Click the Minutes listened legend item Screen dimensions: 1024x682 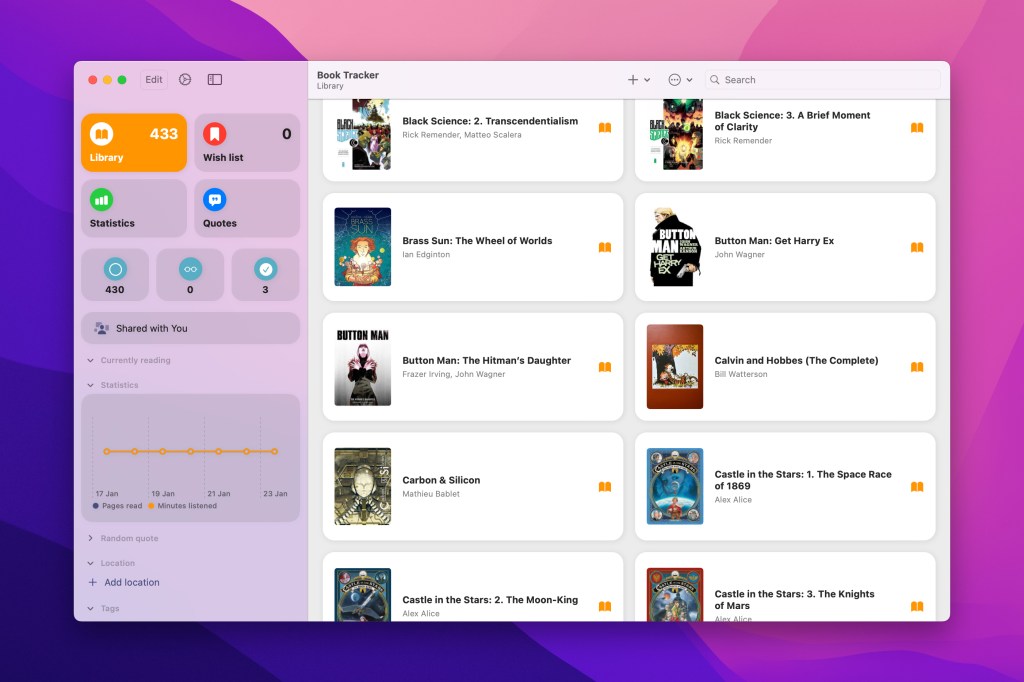coord(182,506)
